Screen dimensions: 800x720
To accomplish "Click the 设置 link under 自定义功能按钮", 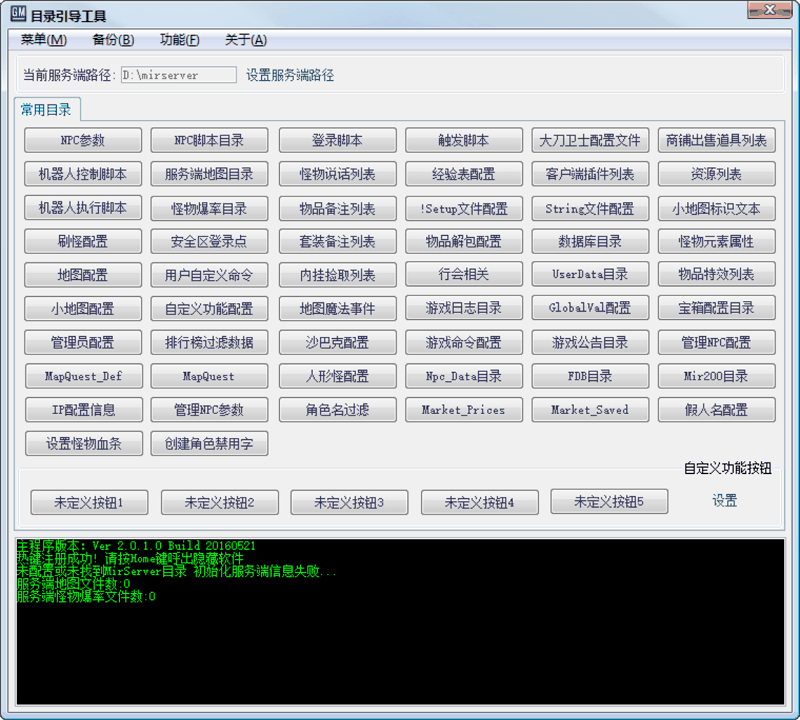I will tap(724, 500).
